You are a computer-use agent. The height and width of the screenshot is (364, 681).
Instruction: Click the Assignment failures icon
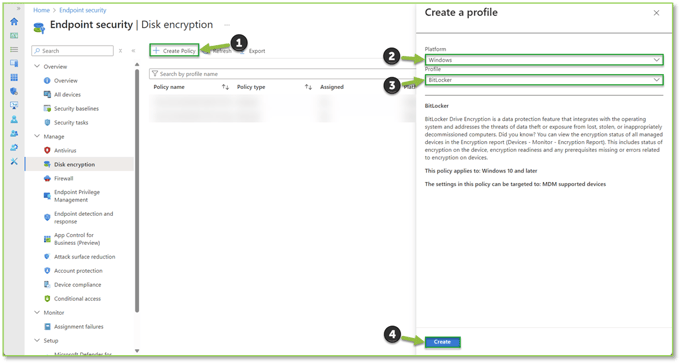click(47, 326)
